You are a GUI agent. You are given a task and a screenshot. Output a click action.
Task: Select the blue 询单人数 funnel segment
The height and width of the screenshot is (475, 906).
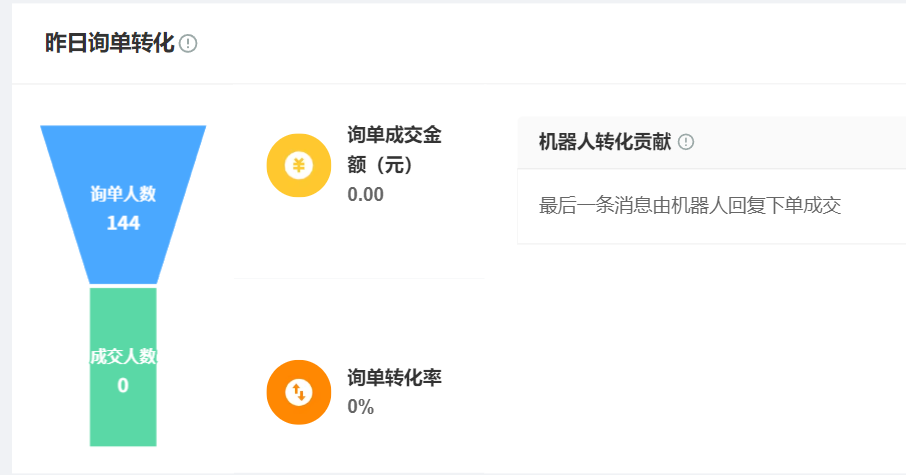click(123, 205)
